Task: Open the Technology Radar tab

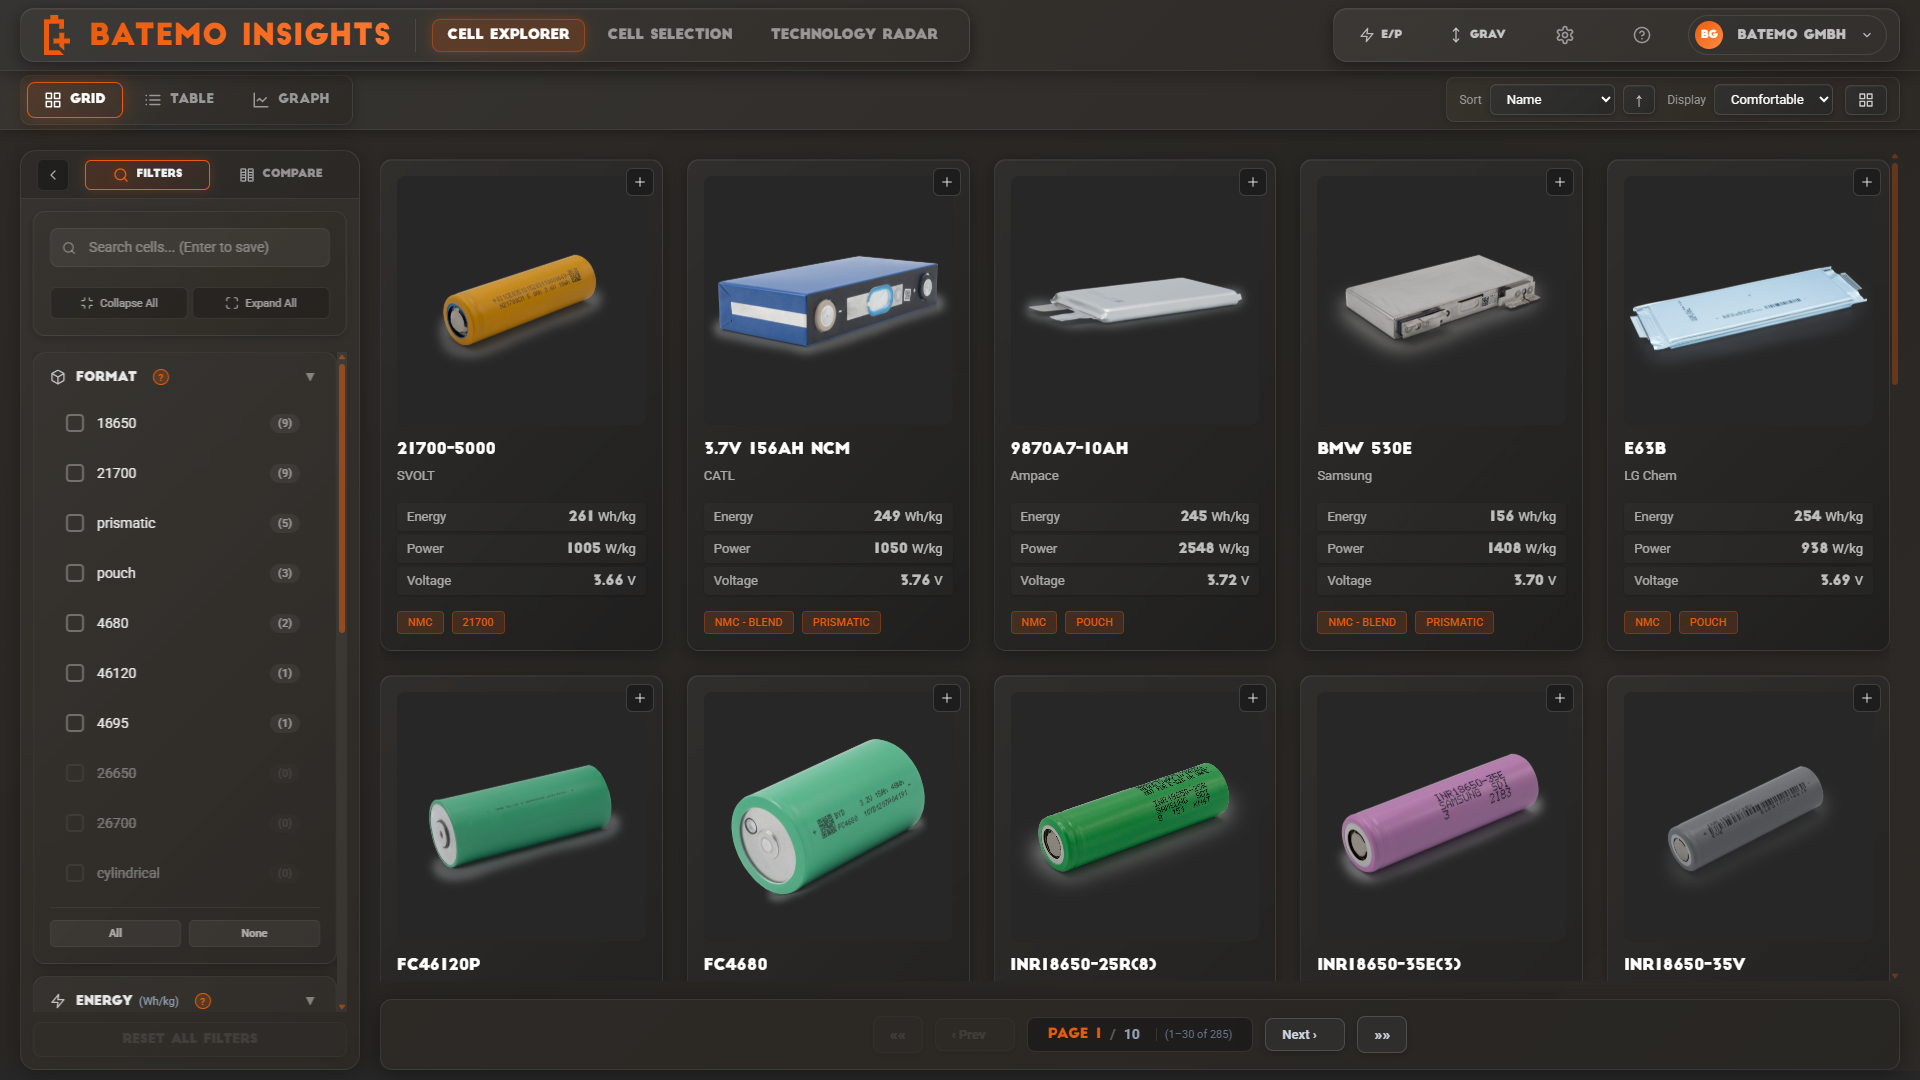Action: click(853, 33)
